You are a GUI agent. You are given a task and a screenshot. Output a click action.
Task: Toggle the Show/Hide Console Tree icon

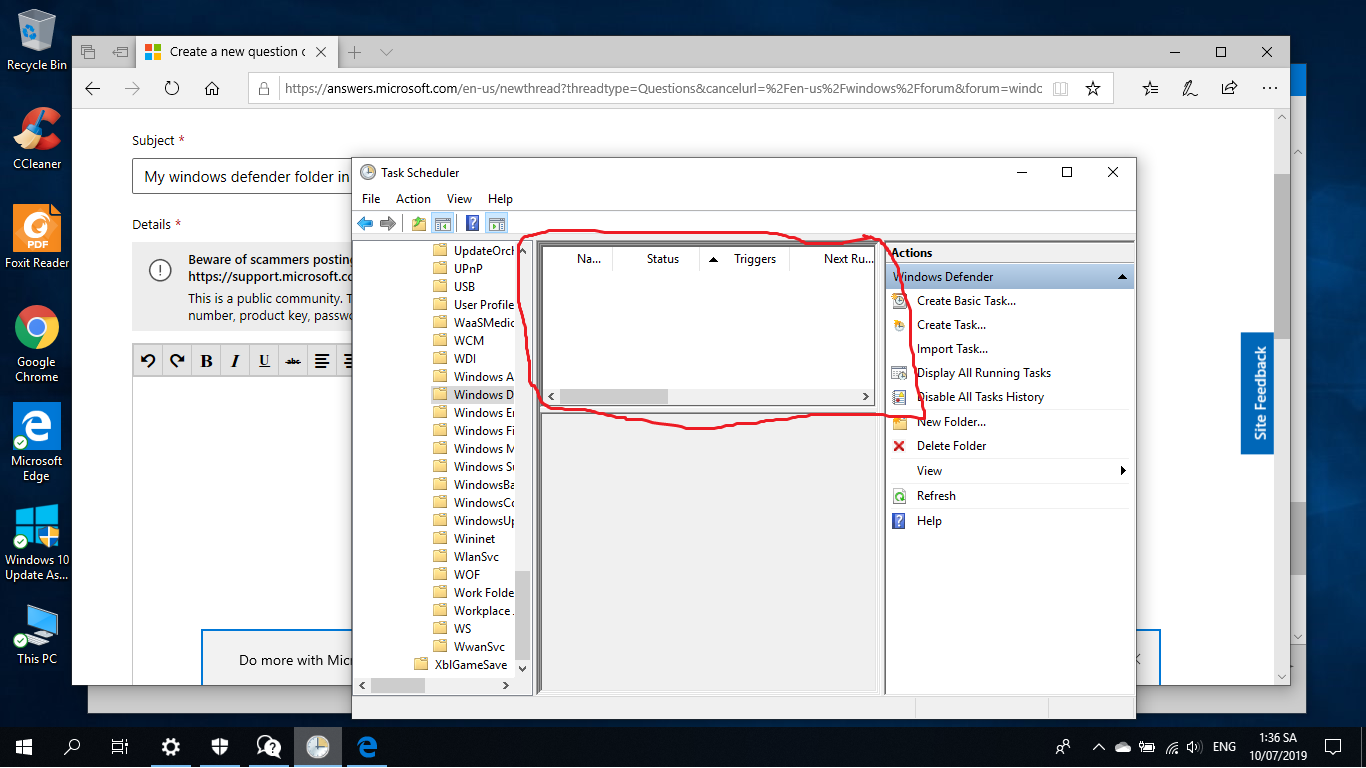coord(442,223)
